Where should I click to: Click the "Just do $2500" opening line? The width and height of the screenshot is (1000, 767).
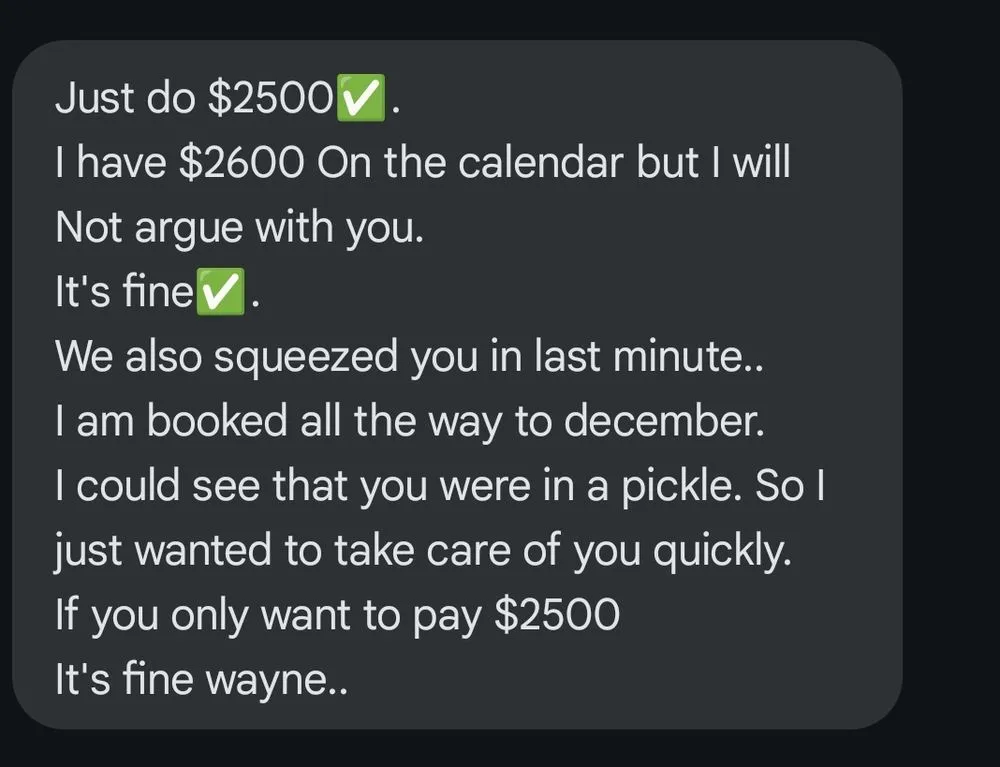coord(193,99)
